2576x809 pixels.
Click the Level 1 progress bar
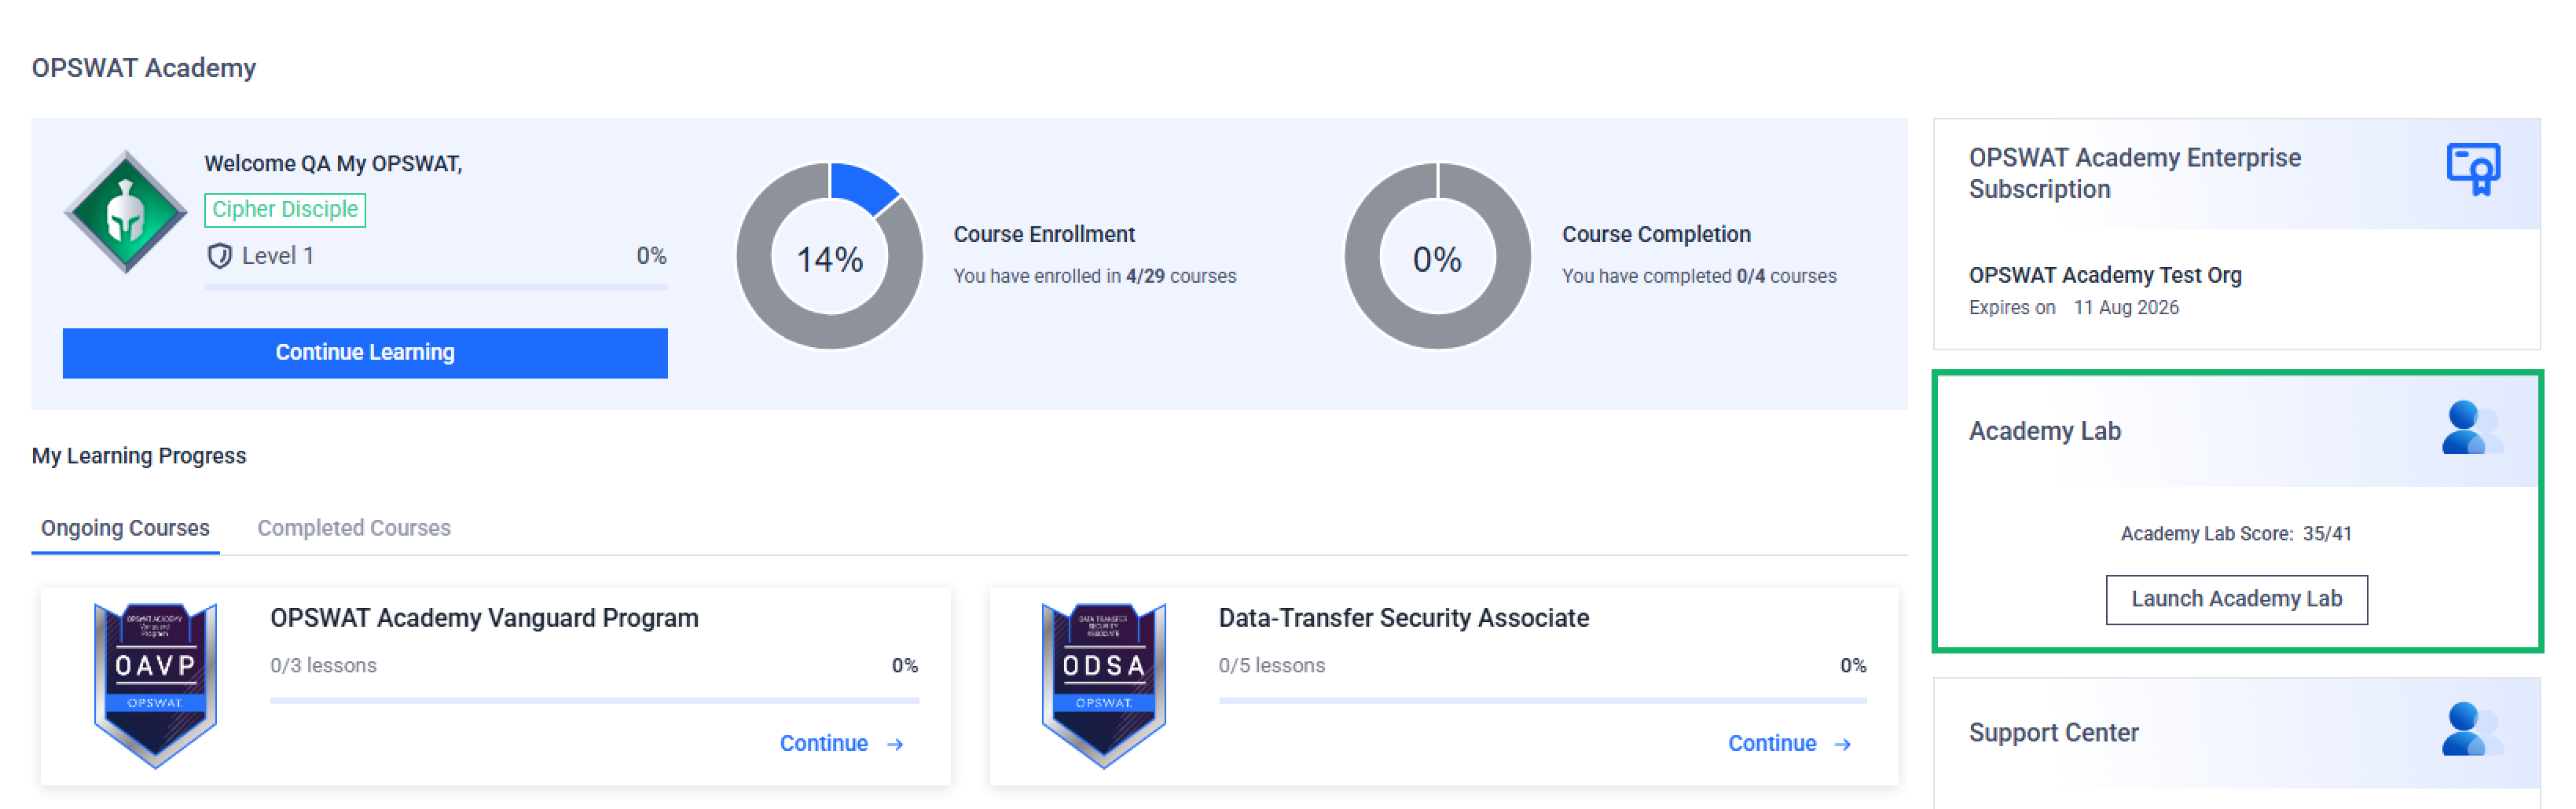(435, 288)
